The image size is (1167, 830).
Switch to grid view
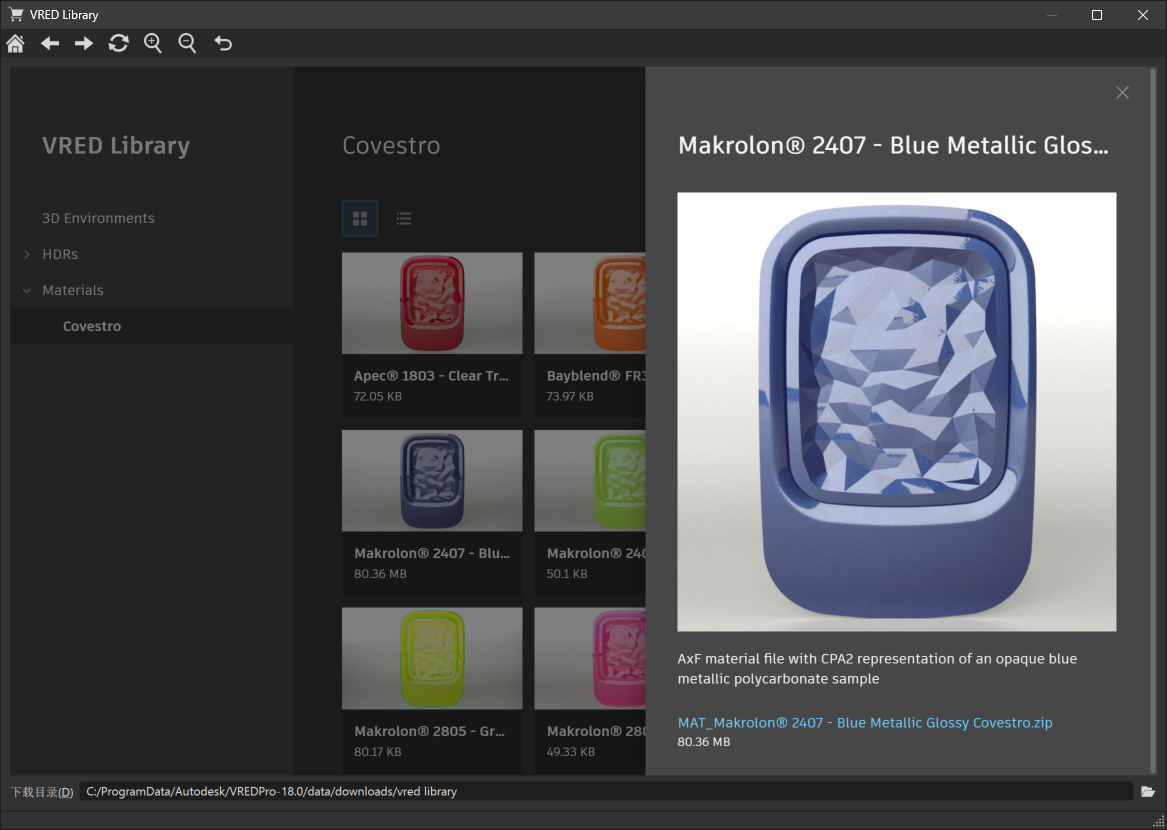click(360, 218)
